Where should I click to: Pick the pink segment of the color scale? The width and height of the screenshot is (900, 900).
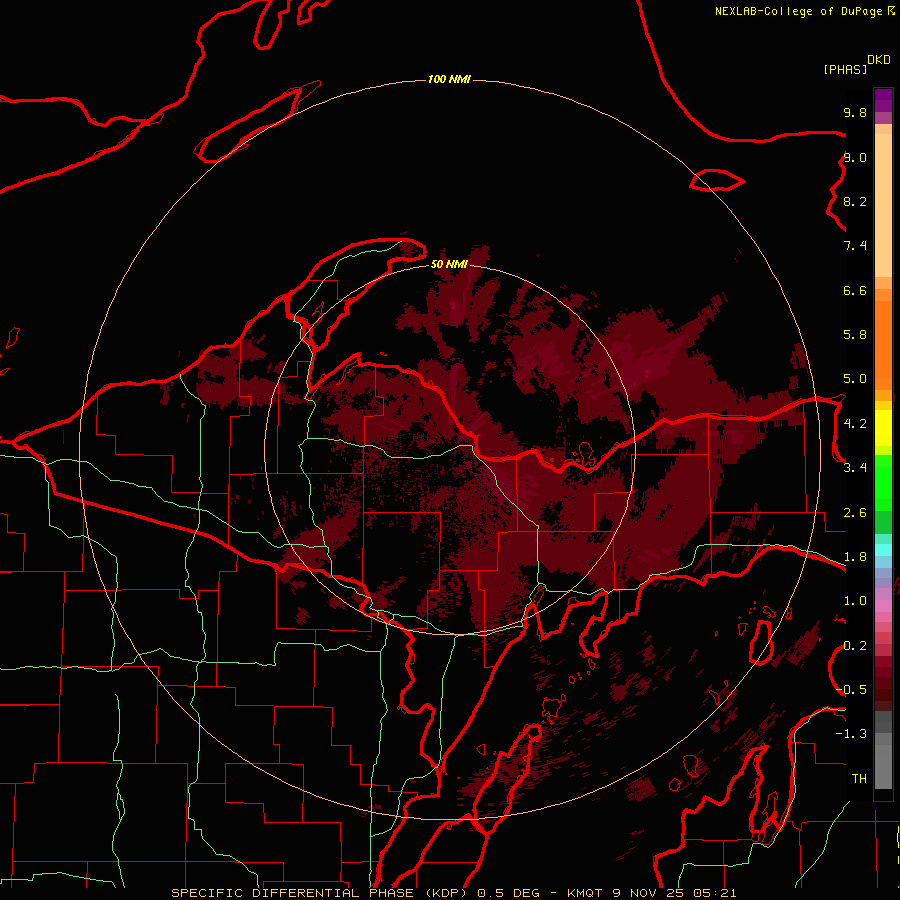tap(883, 606)
